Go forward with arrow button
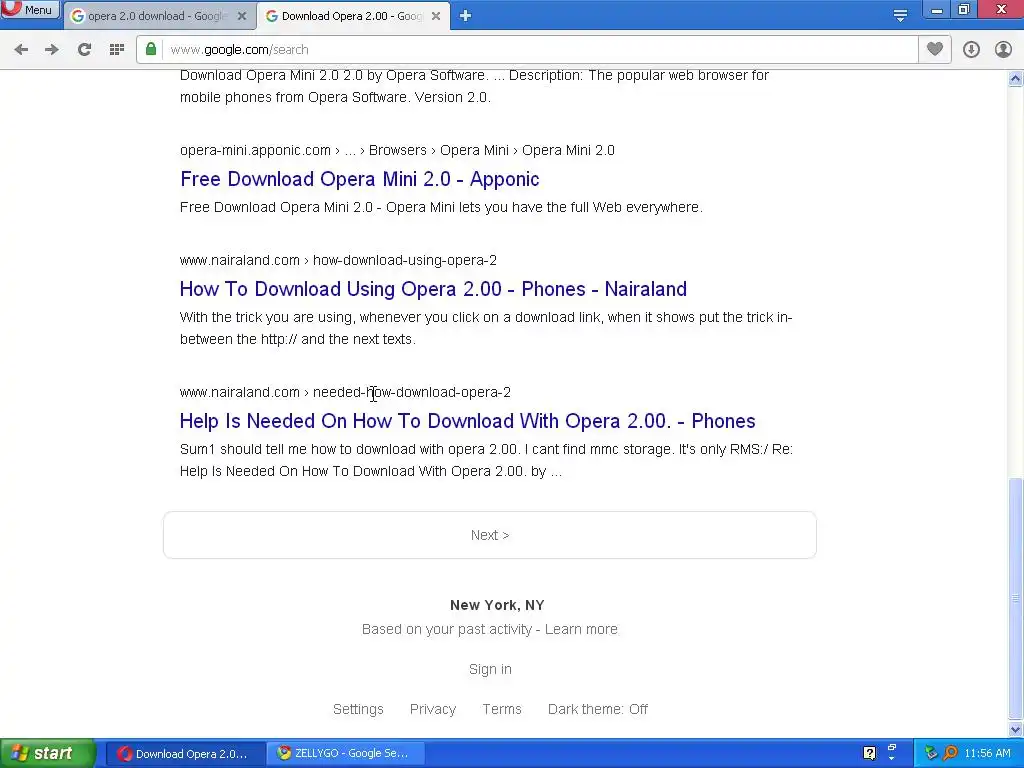1024x768 pixels. point(52,50)
